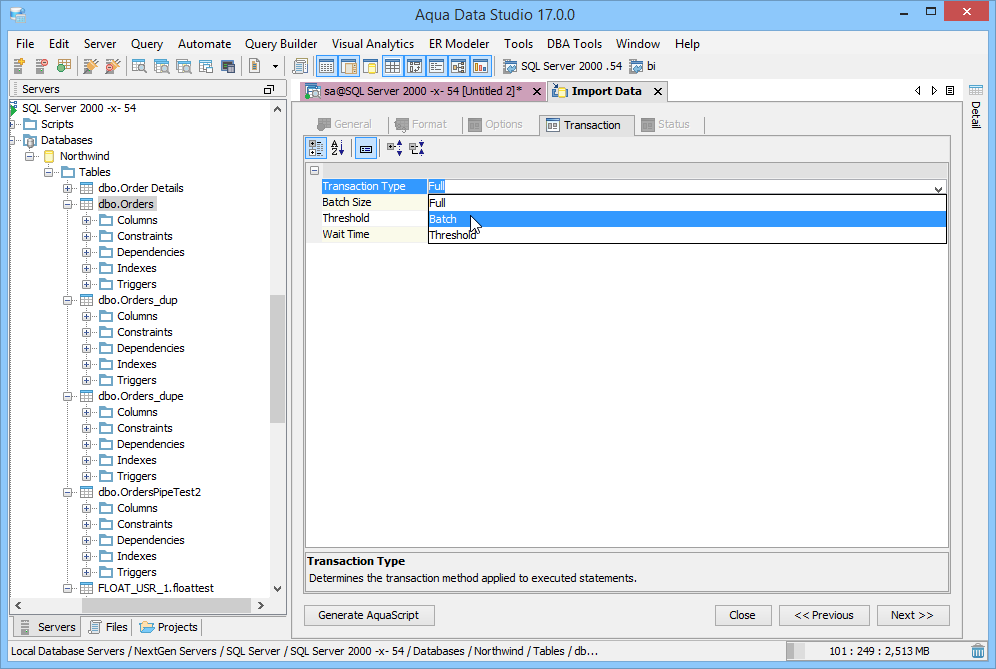This screenshot has height=669, width=996.
Task: Click the grid table view toolbar icon
Action: [x=393, y=66]
